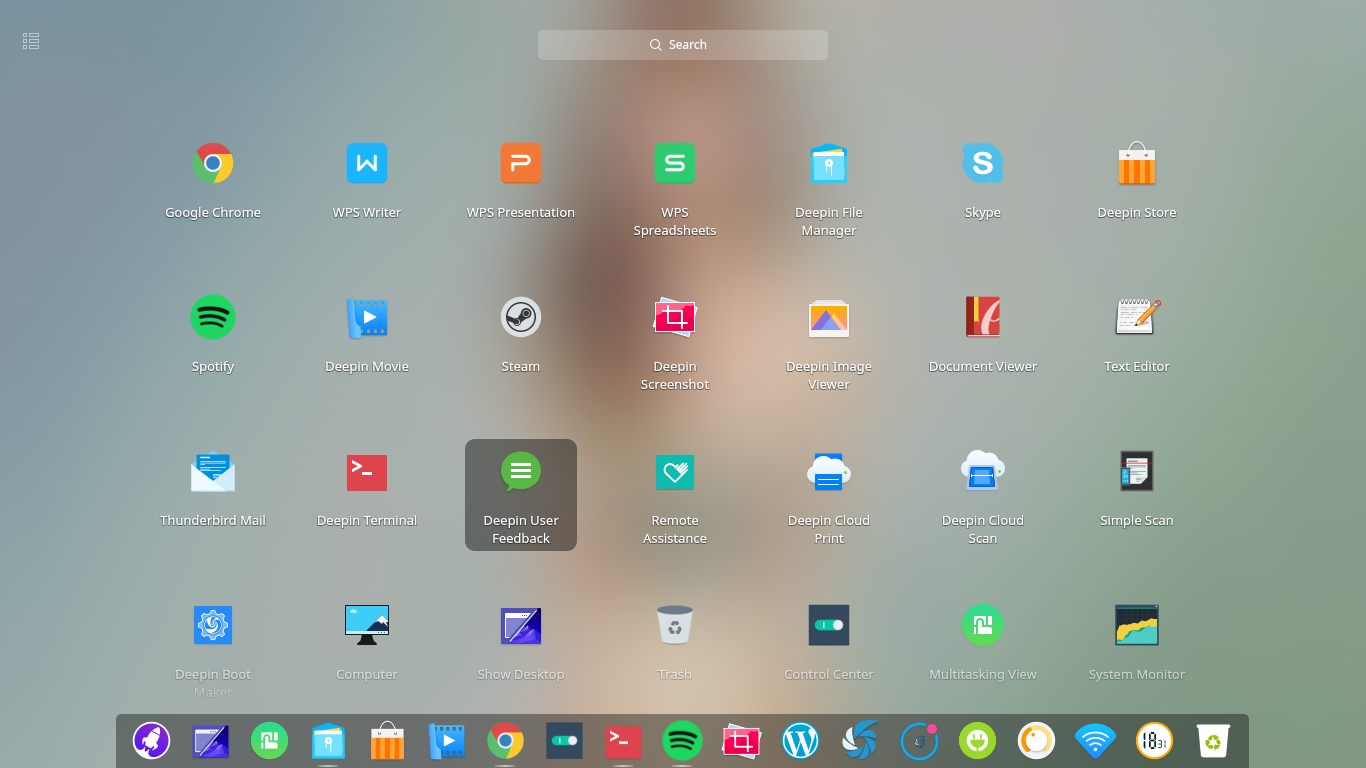Start WPS Spreadsheets

[x=675, y=163]
